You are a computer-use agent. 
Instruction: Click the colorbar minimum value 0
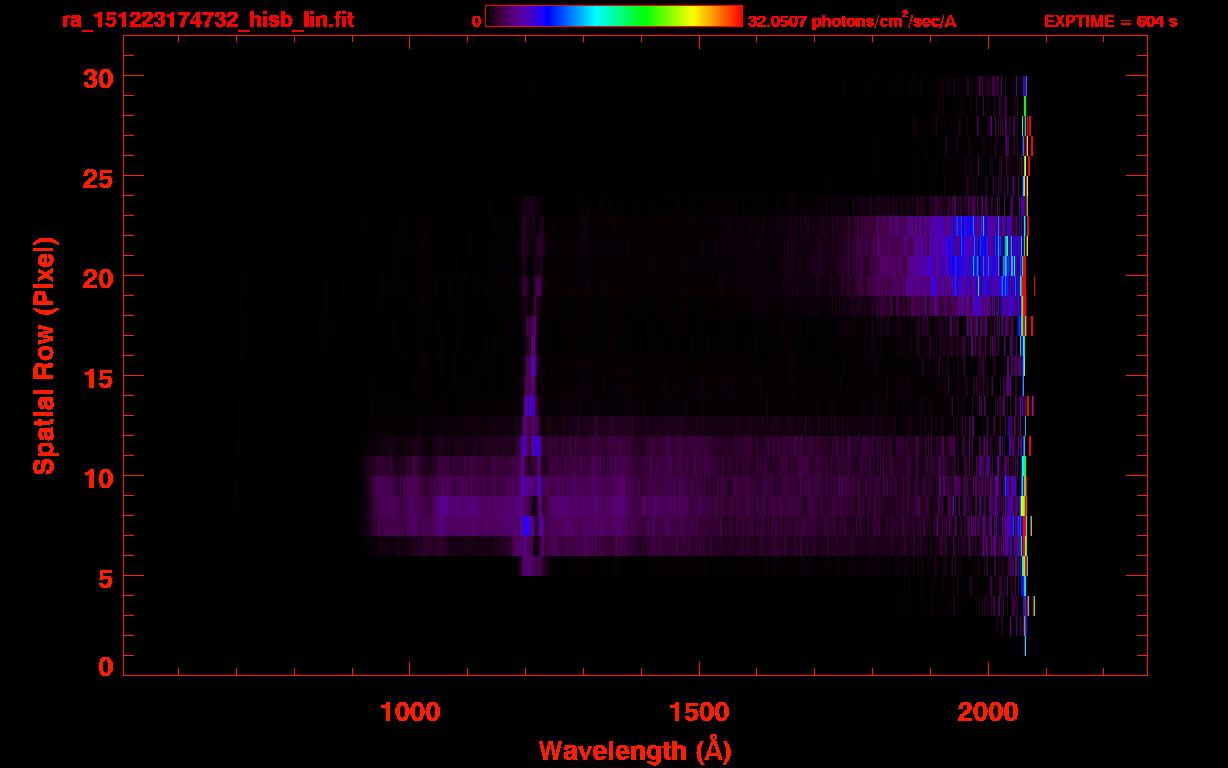click(477, 21)
